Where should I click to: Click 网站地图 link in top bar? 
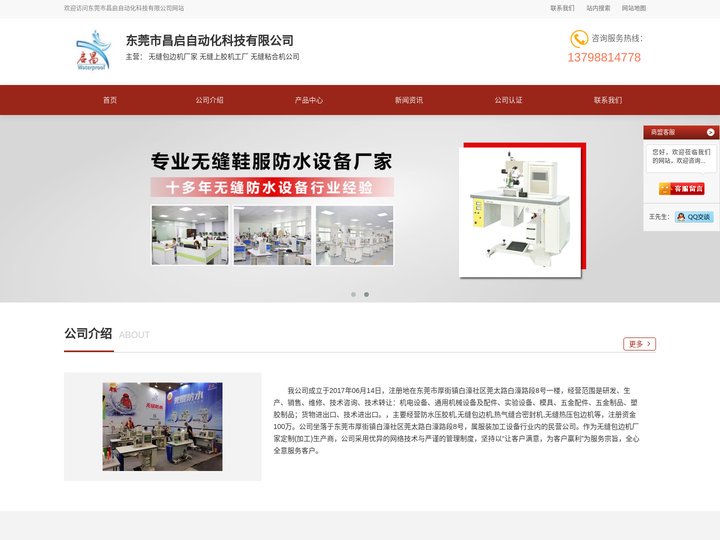pos(634,8)
